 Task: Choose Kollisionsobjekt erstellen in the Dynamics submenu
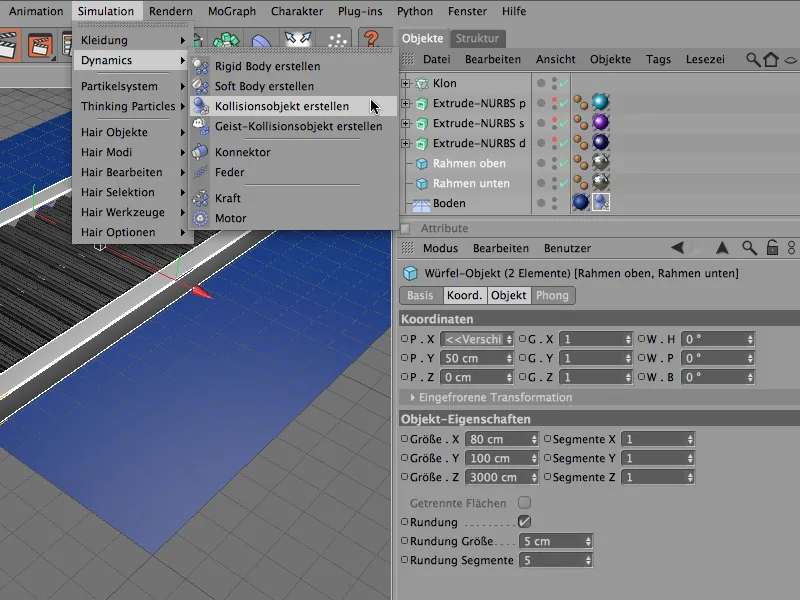281,106
